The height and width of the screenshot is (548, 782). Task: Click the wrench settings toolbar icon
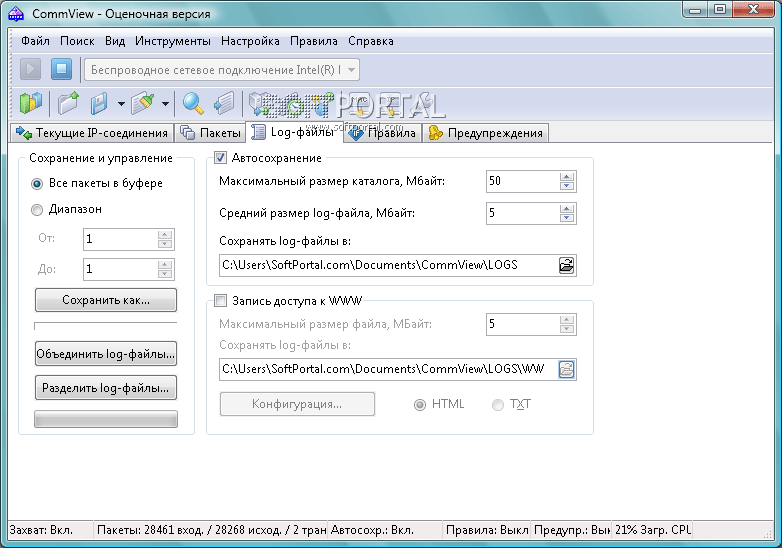423,103
